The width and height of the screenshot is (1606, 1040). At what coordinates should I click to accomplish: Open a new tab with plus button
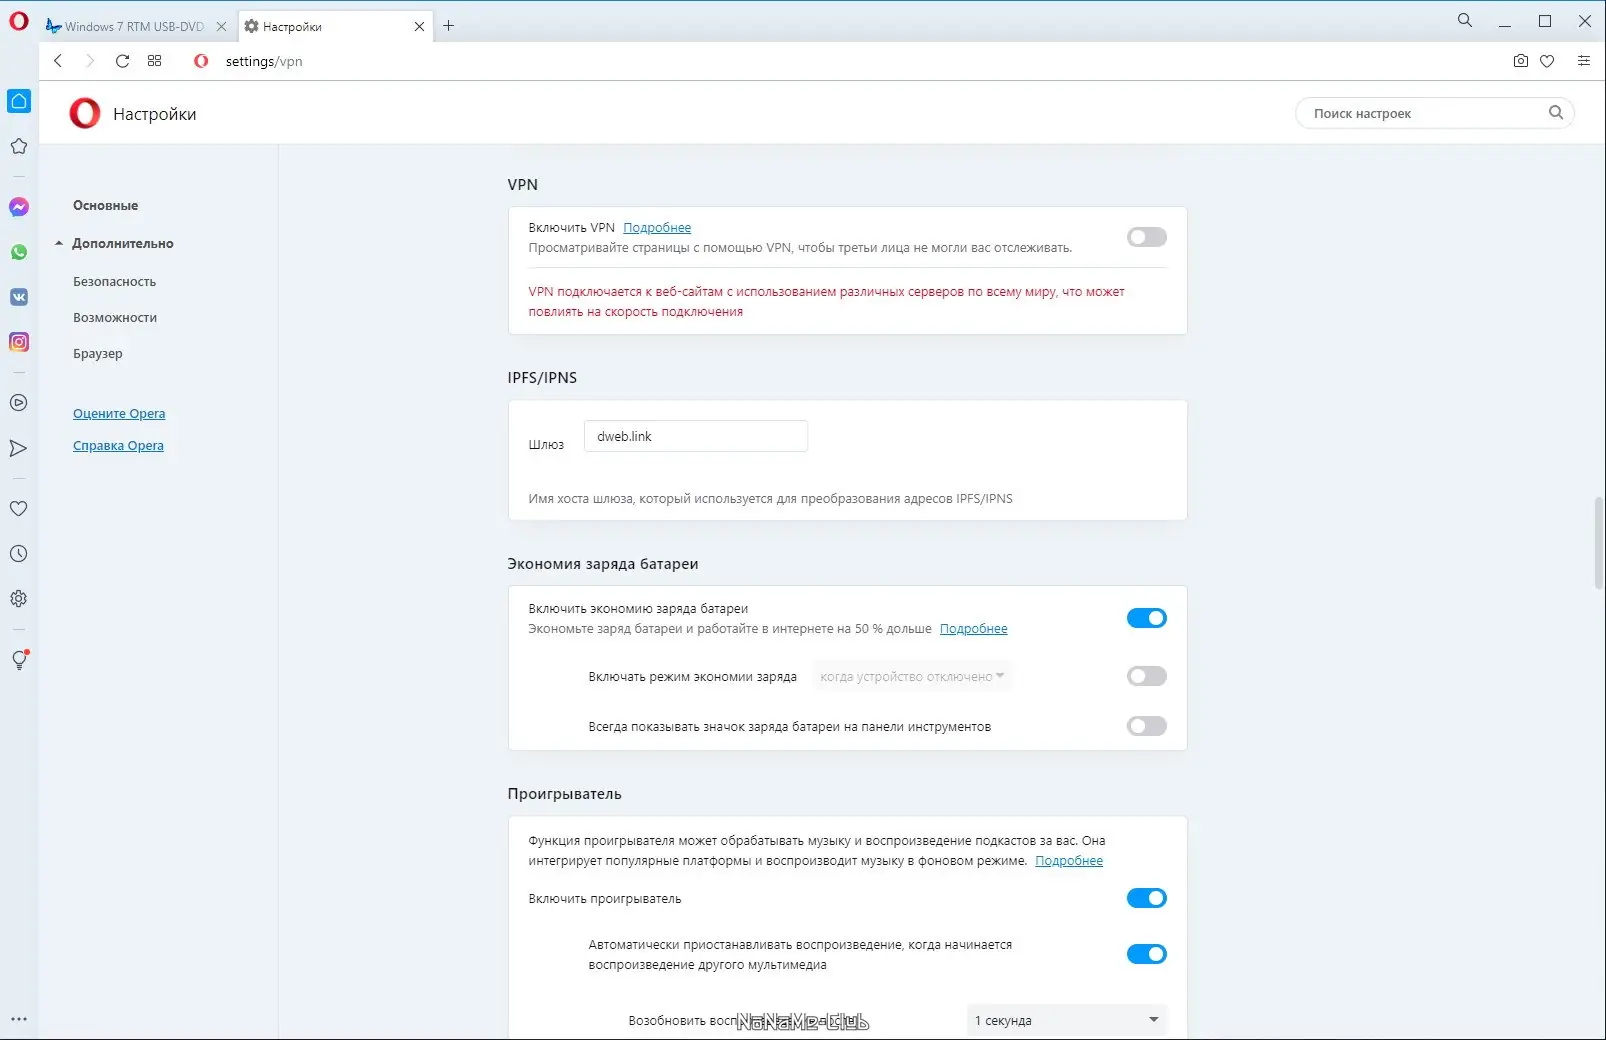click(x=449, y=26)
